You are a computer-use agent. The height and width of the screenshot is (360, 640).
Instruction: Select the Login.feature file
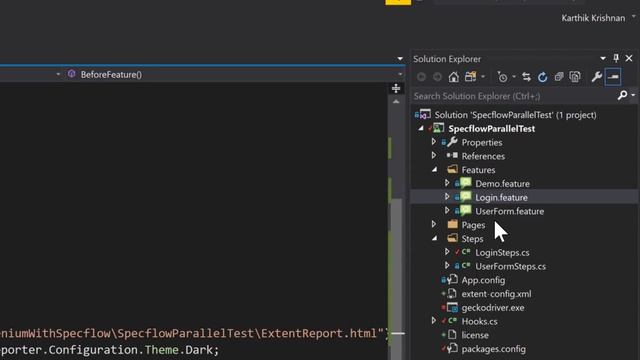click(501, 198)
